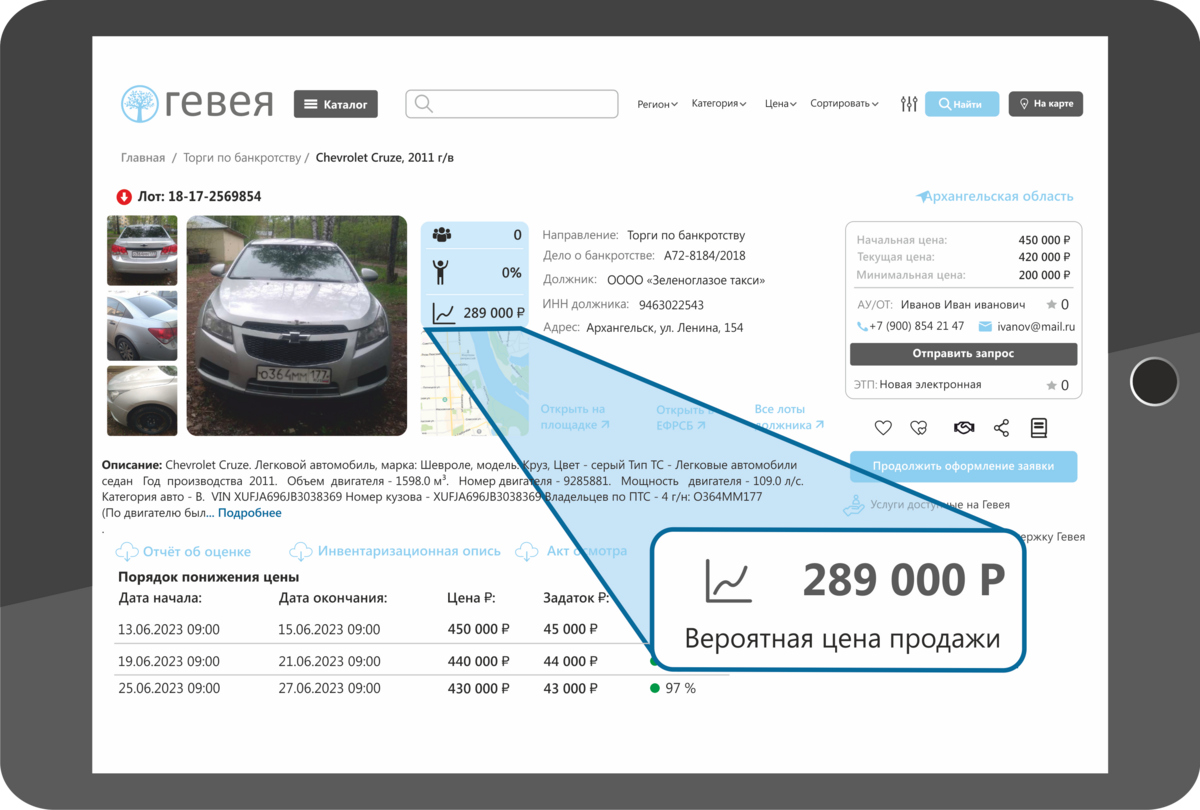Click Продолжить оформление заявки button
This screenshot has height=810, width=1200.
click(x=964, y=466)
